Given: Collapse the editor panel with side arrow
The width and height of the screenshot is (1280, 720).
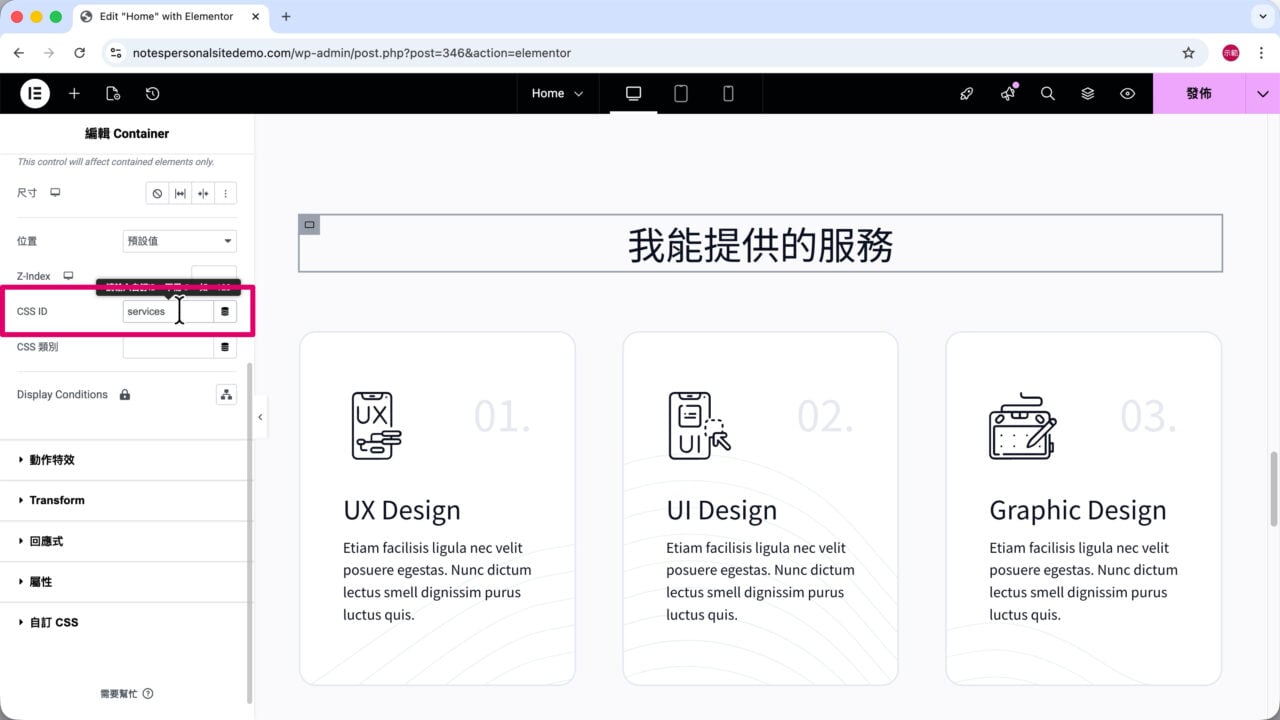Looking at the screenshot, I should point(260,417).
